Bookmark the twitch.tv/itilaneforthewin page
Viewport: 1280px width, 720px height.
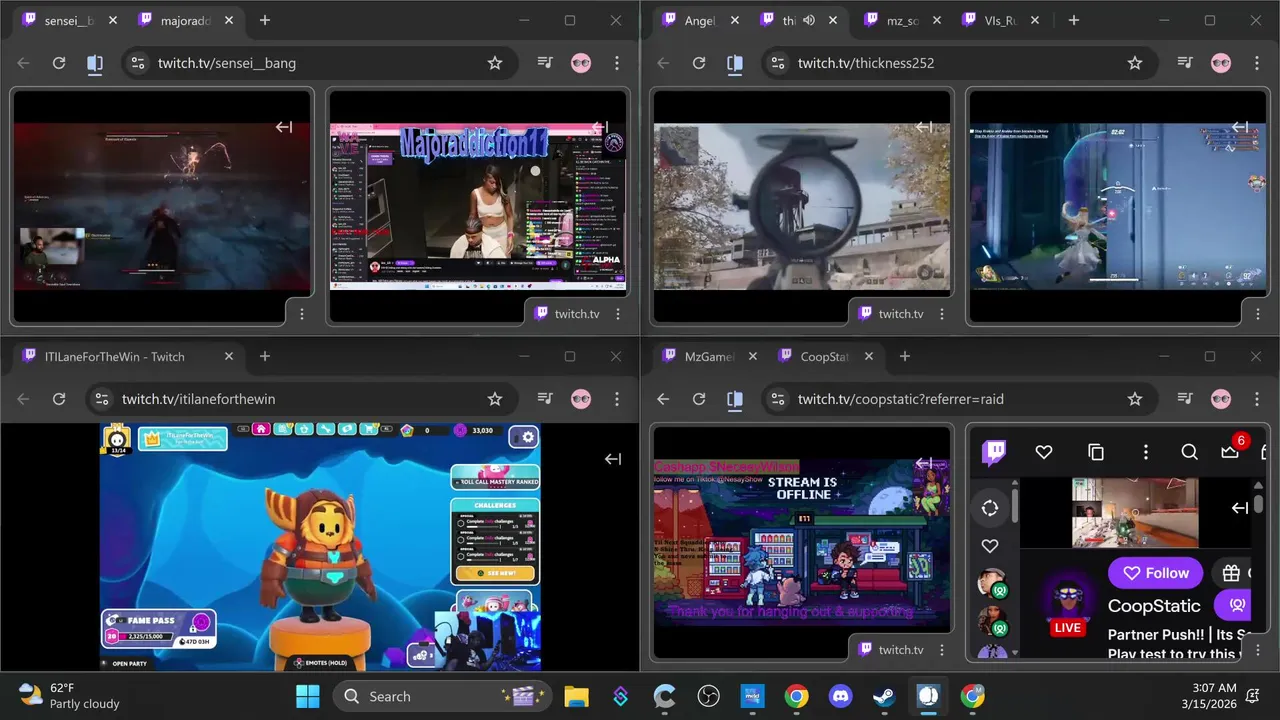tap(495, 399)
